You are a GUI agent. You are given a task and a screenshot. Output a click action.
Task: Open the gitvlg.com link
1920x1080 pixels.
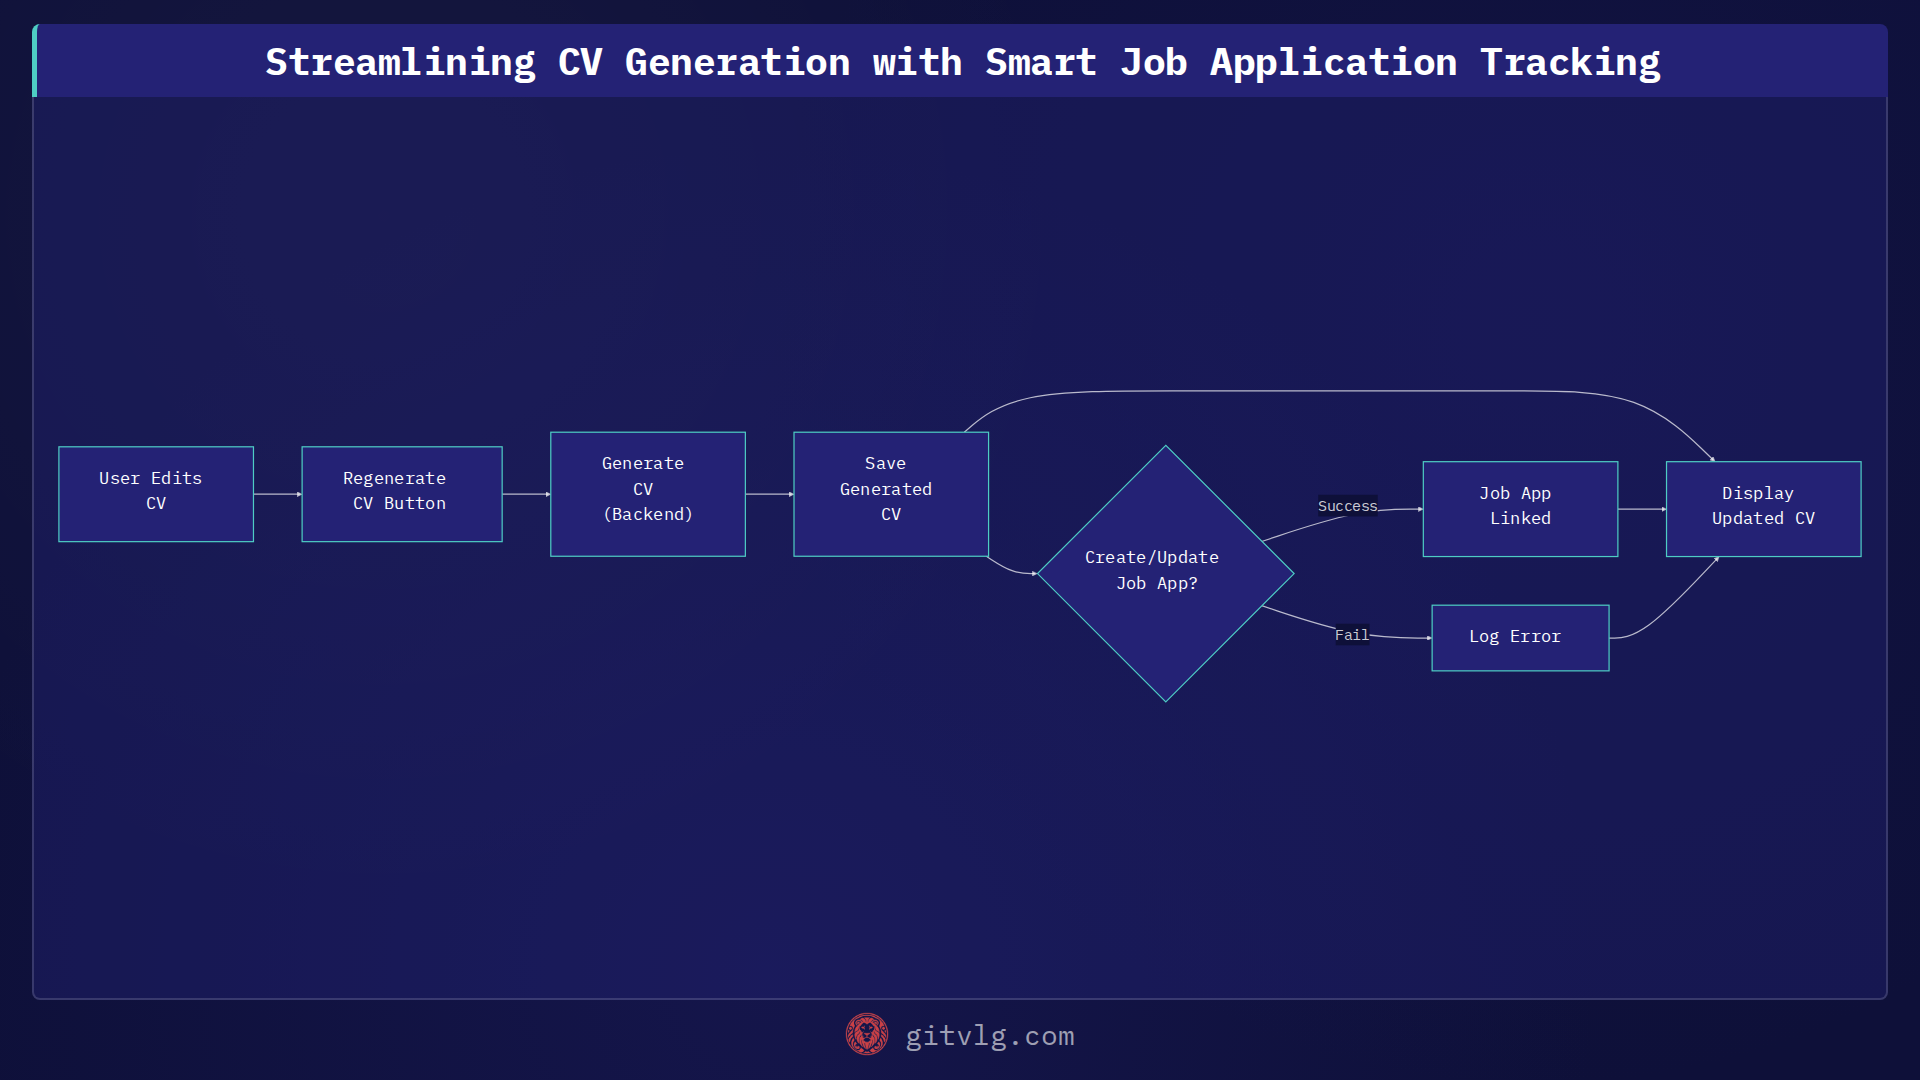(989, 1036)
